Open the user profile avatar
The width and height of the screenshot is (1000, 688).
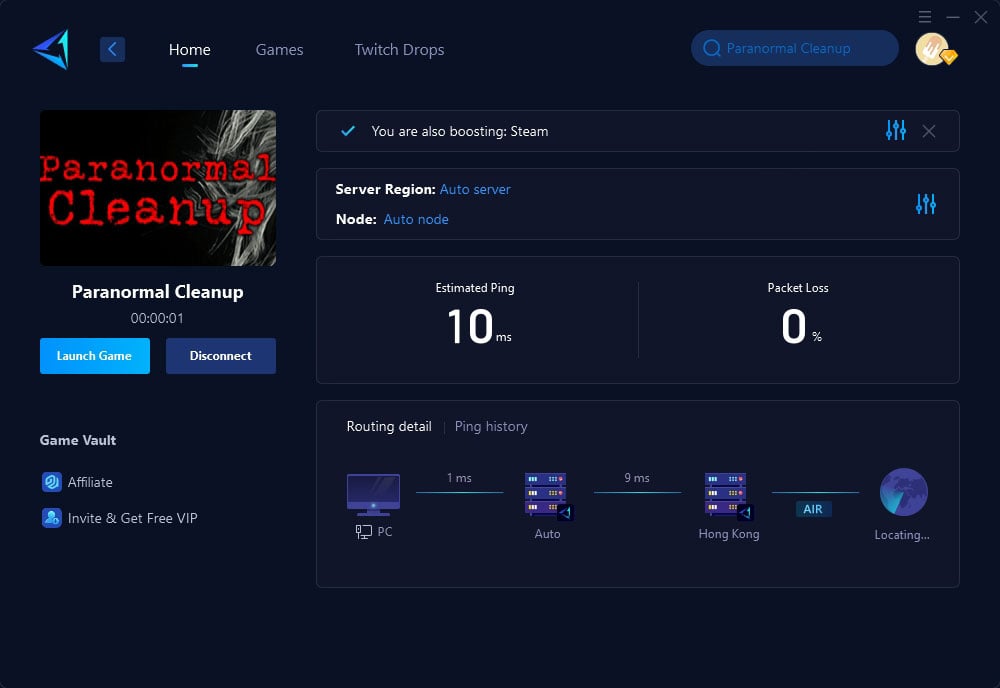click(933, 49)
